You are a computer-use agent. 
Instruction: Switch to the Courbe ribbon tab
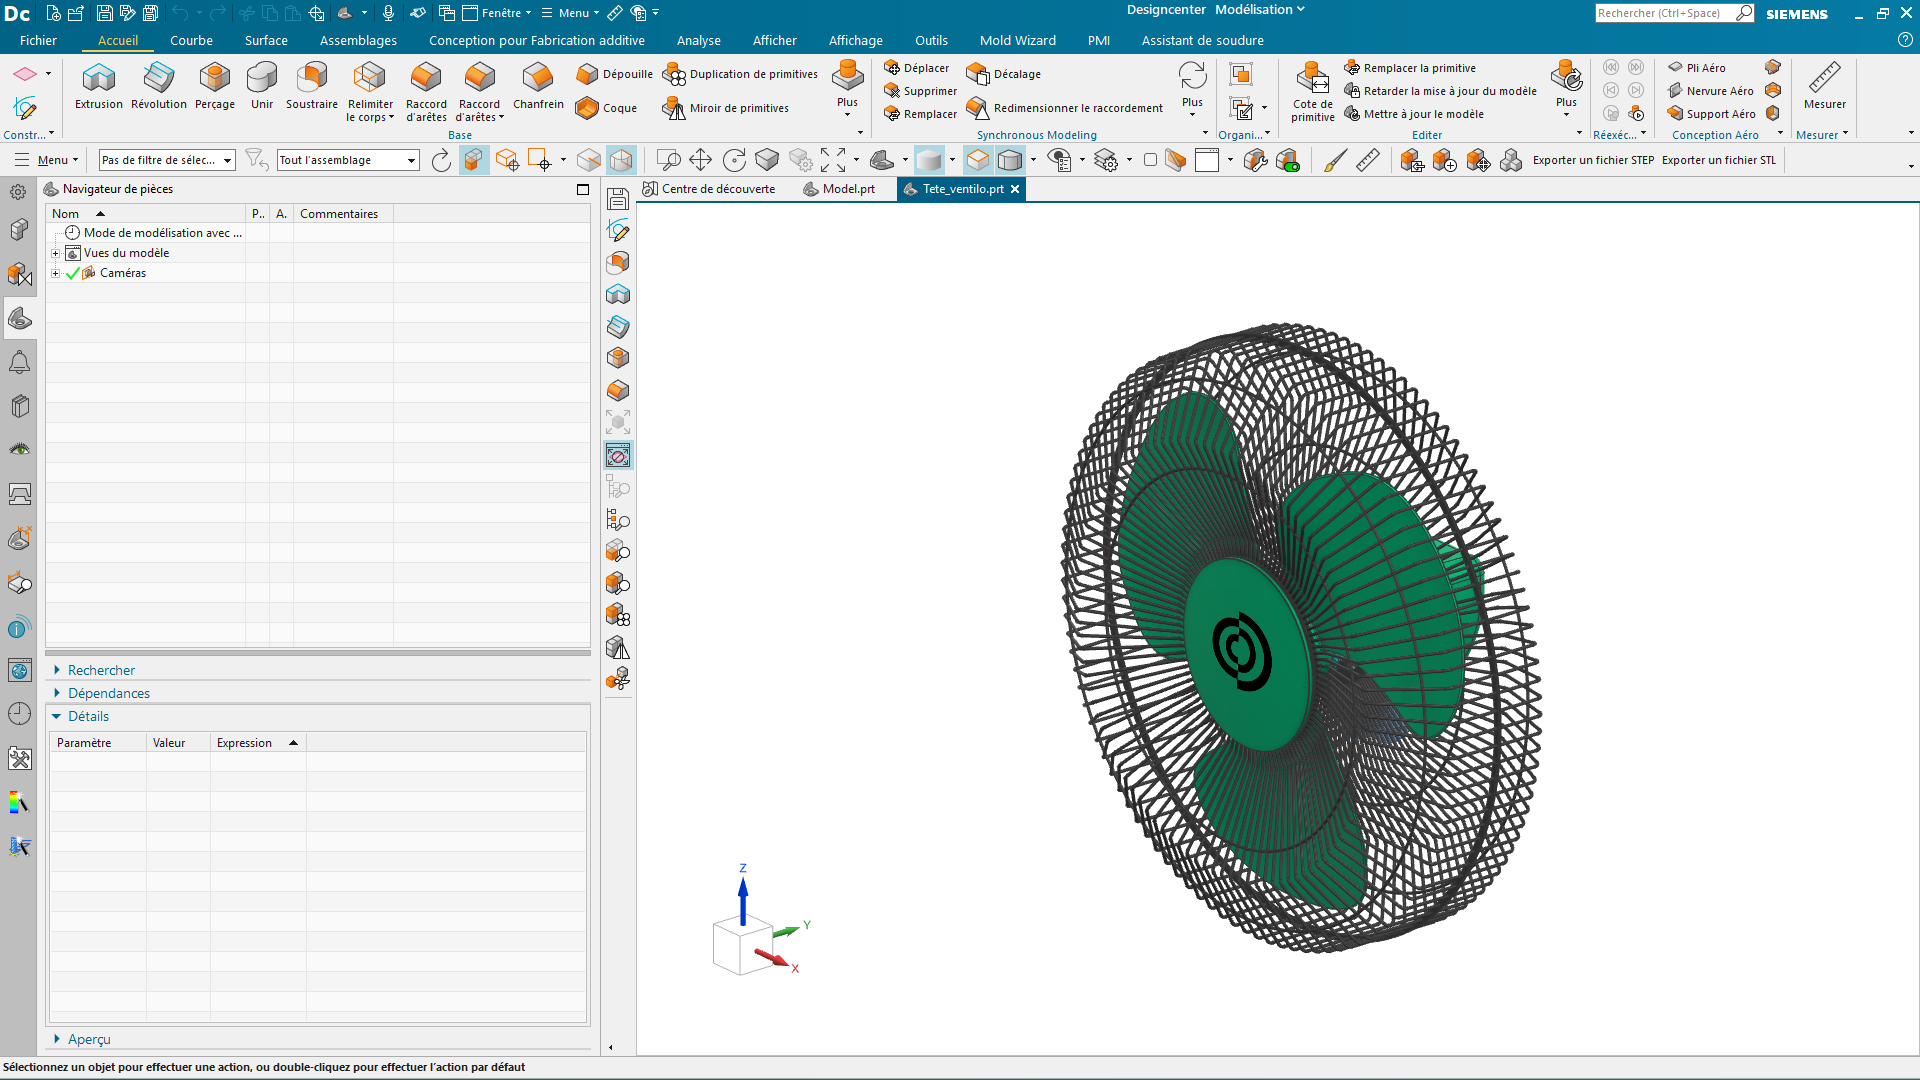(x=191, y=41)
